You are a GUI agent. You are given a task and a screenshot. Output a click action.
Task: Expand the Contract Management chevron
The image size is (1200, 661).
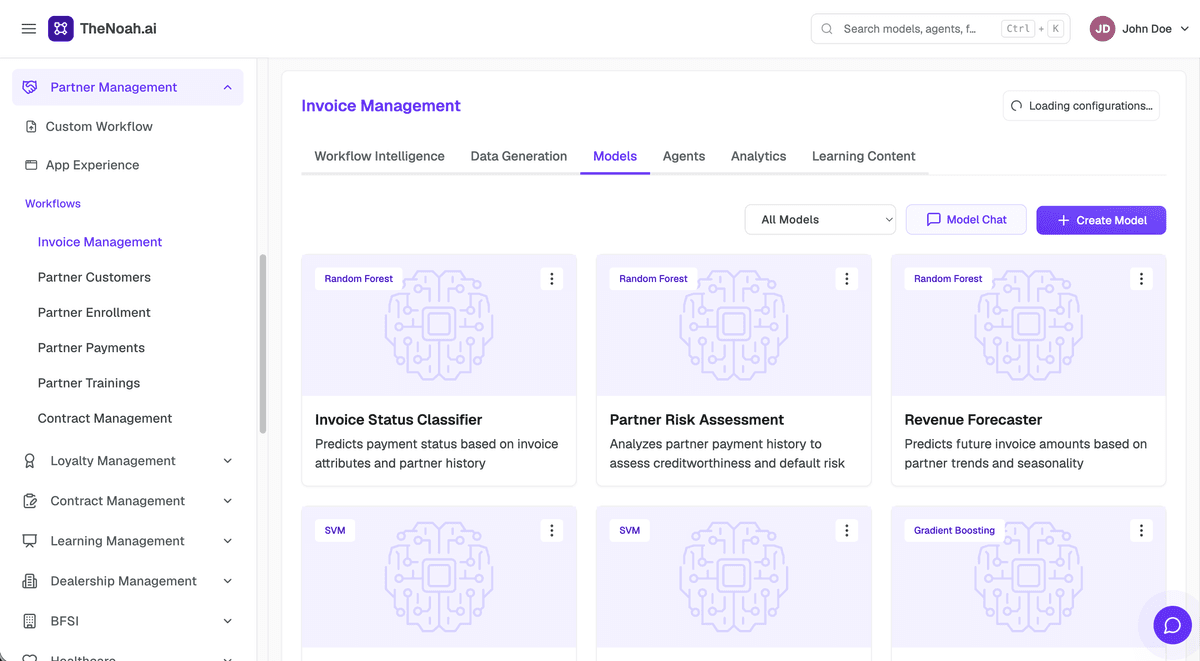coord(228,501)
